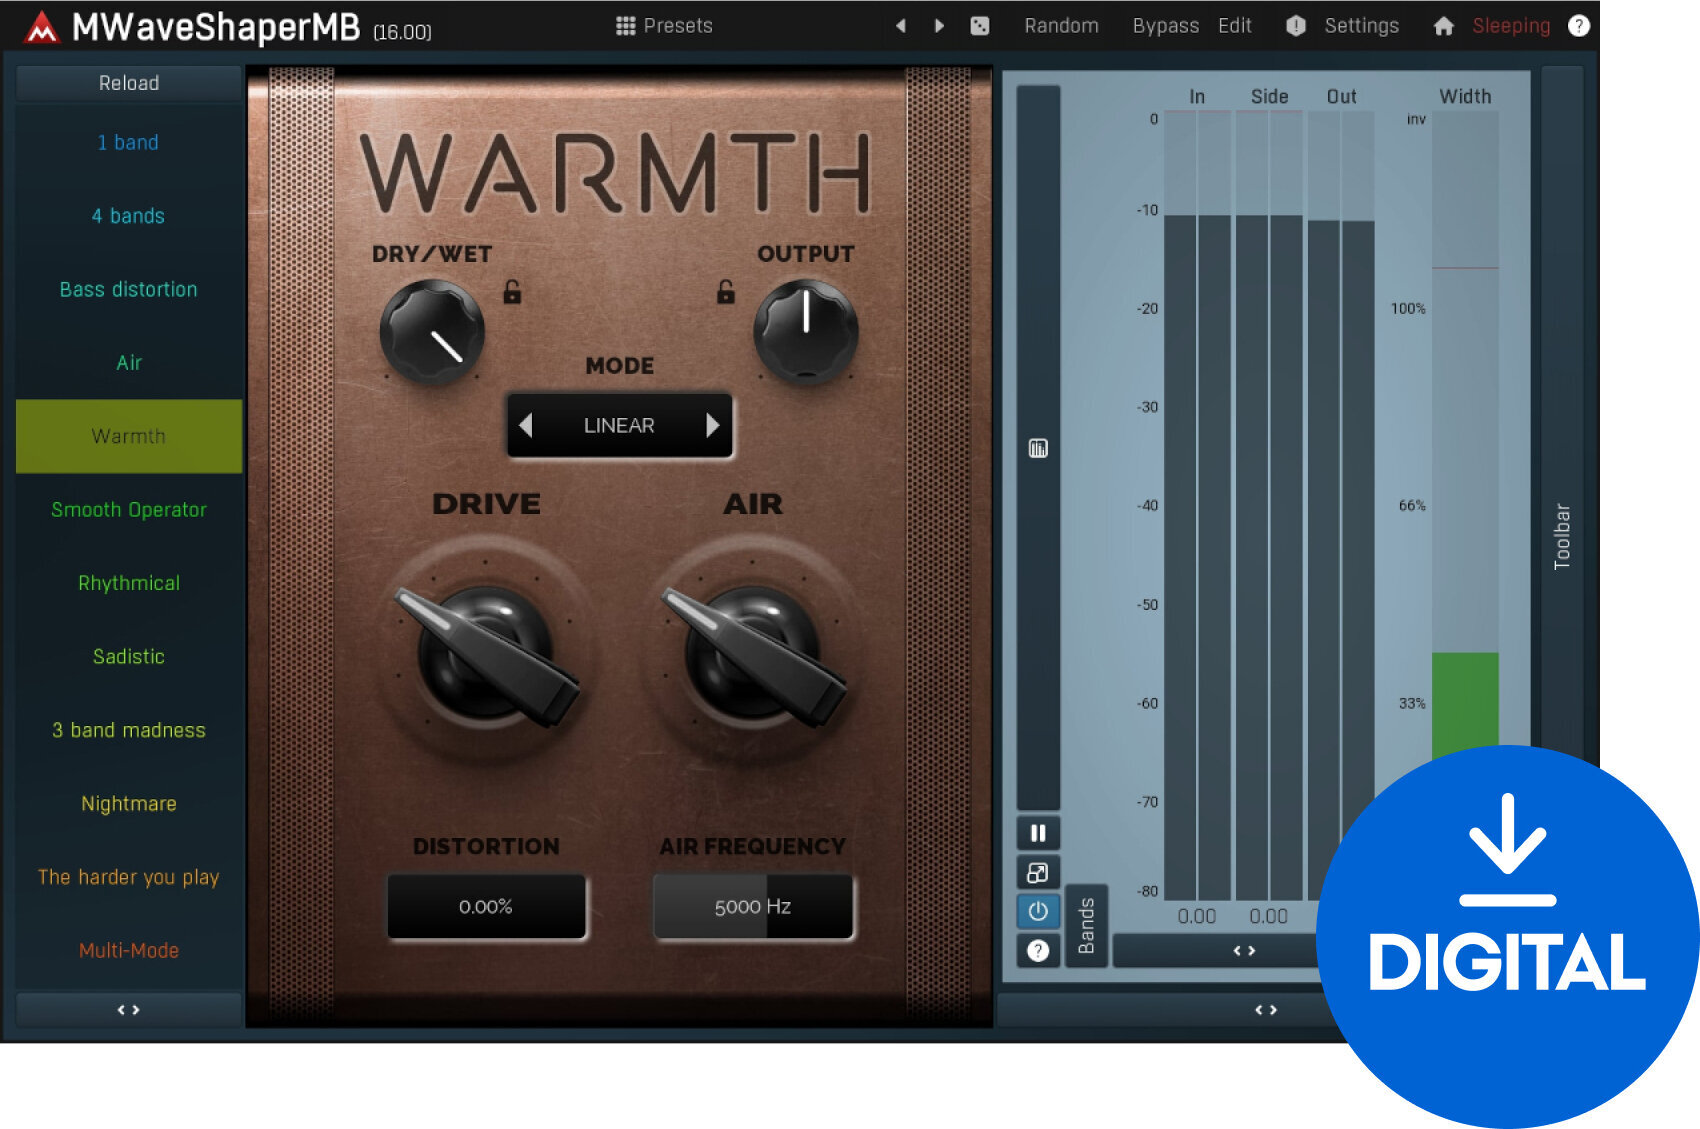
Task: Switch Mode to next option with right arrow
Action: click(x=712, y=426)
